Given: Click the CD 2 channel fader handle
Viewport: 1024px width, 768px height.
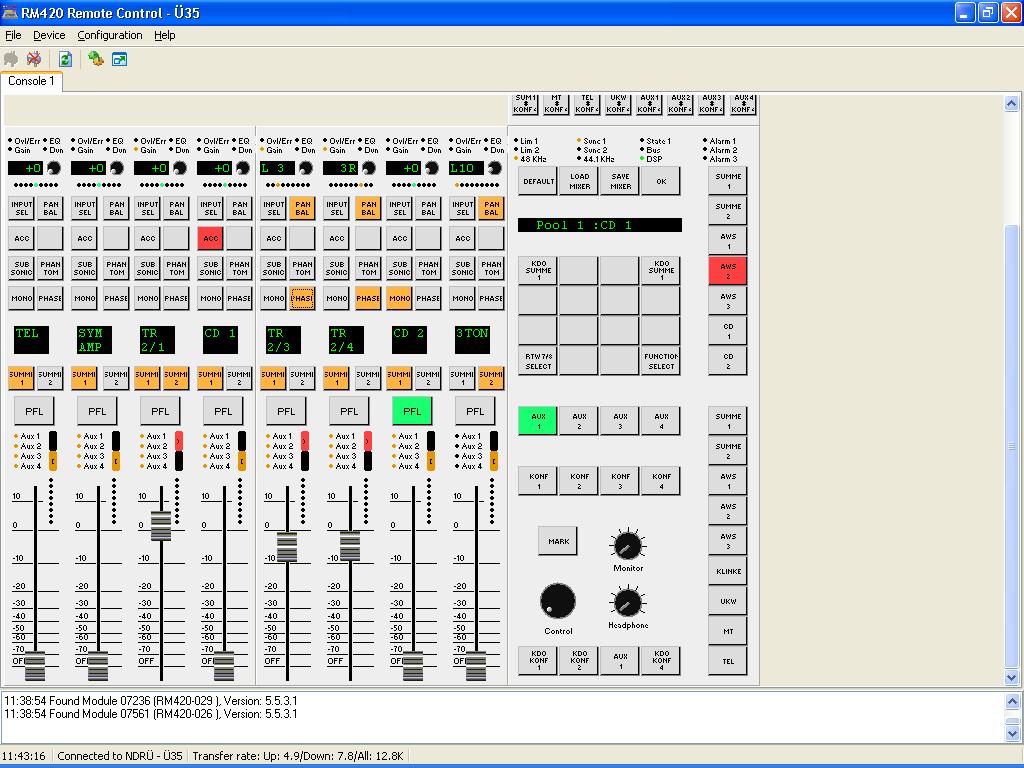Looking at the screenshot, I should (413, 666).
